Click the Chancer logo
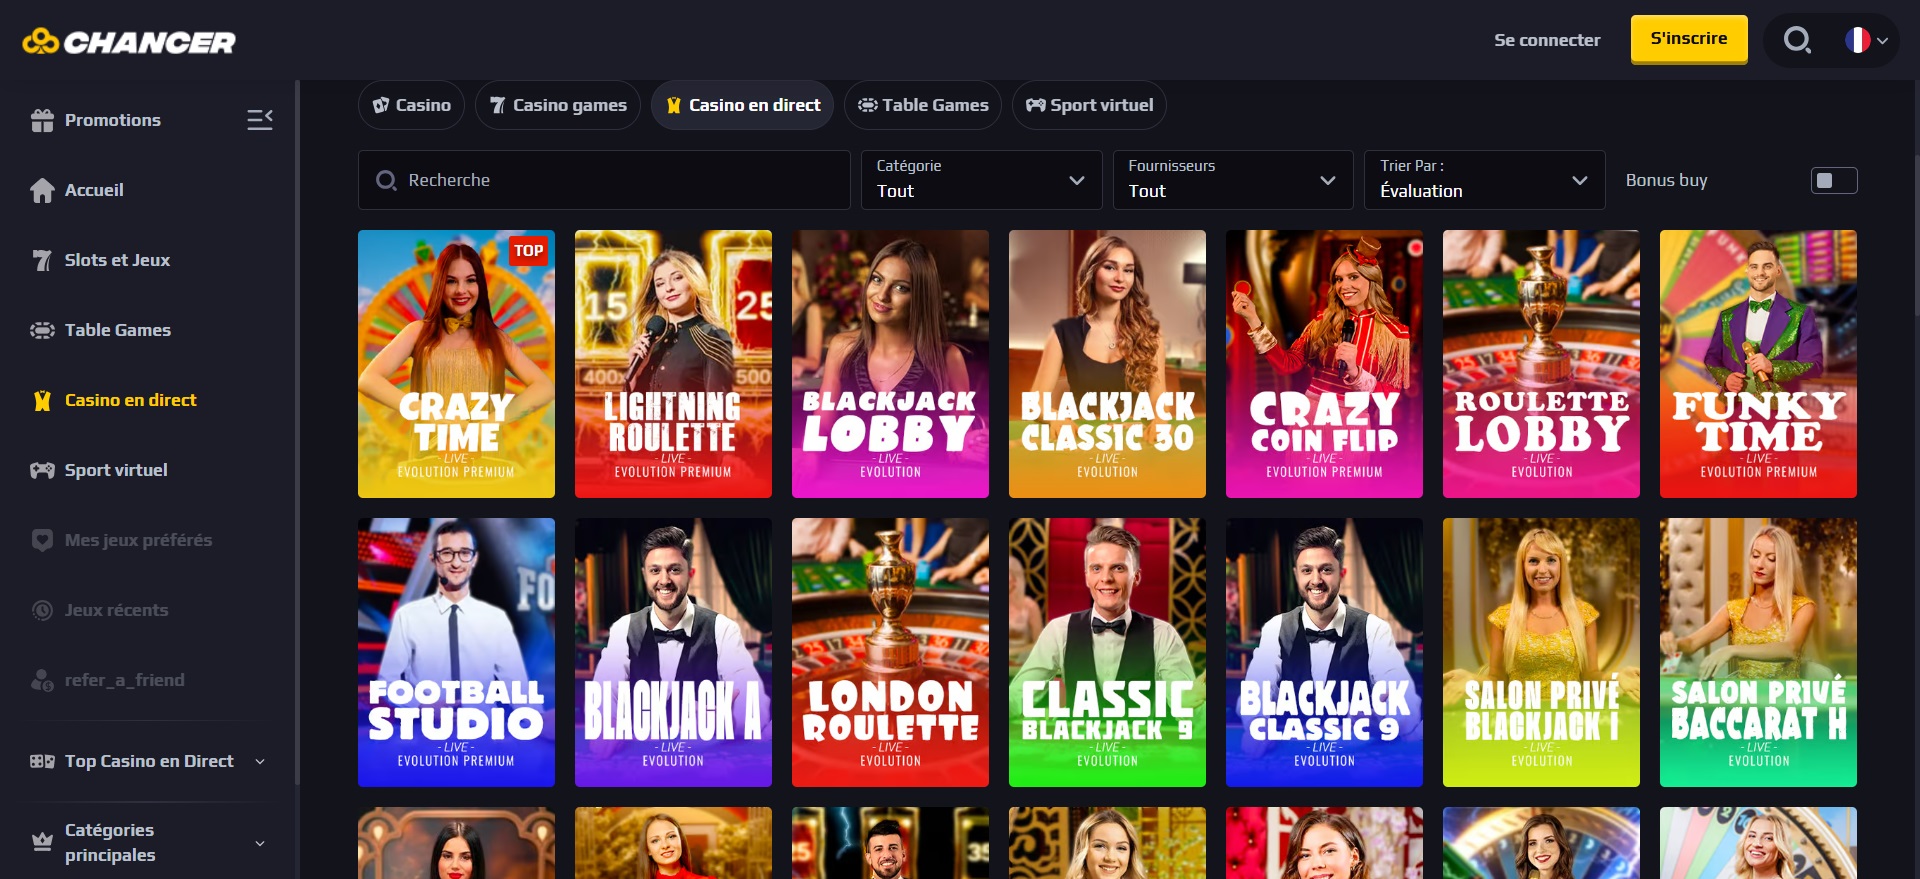Screen dimensions: 1920x879 tap(129, 41)
